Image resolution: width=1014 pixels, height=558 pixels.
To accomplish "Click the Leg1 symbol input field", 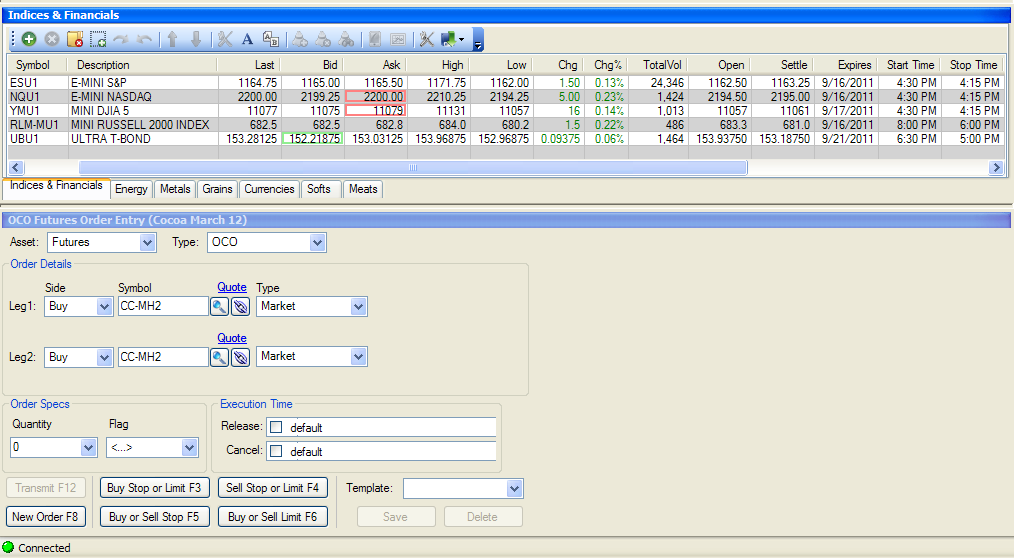I will point(163,306).
